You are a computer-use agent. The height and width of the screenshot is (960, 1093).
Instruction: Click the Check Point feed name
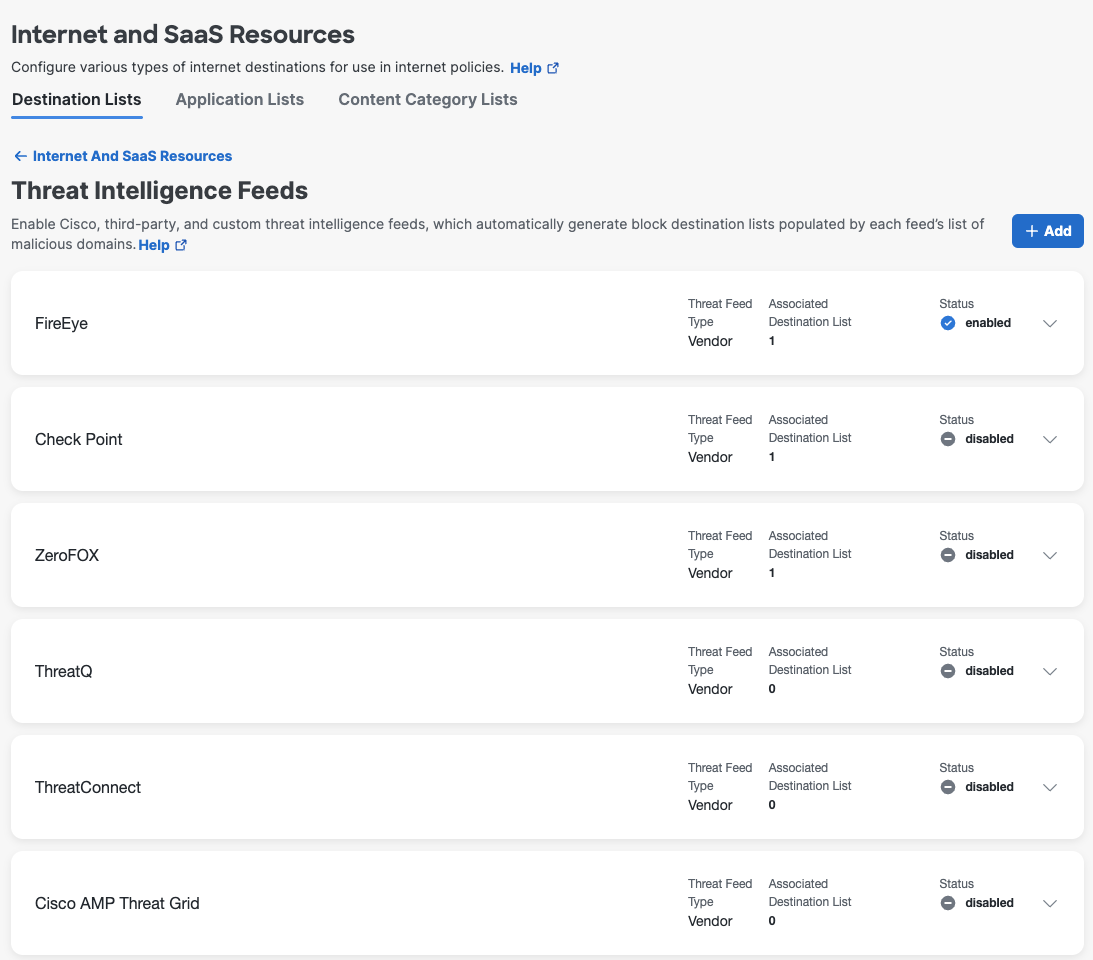79,439
